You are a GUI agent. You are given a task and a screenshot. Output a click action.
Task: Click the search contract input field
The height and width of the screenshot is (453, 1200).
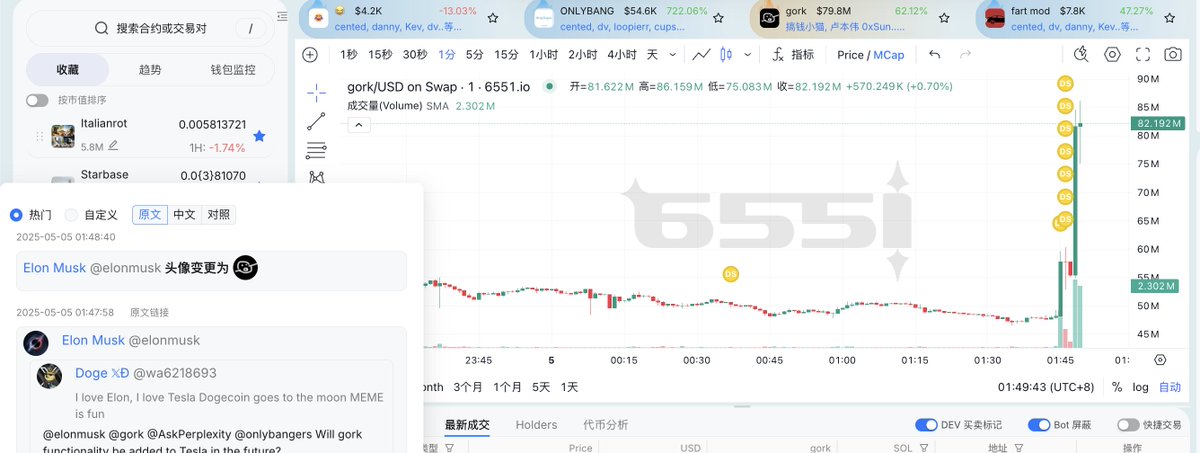point(149,28)
